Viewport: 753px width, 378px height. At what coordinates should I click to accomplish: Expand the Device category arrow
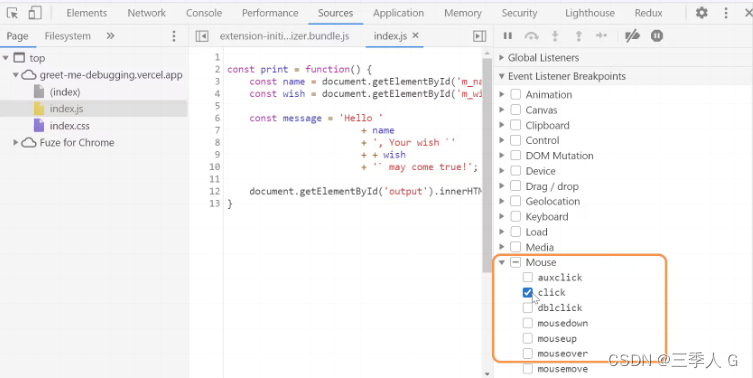click(x=501, y=171)
